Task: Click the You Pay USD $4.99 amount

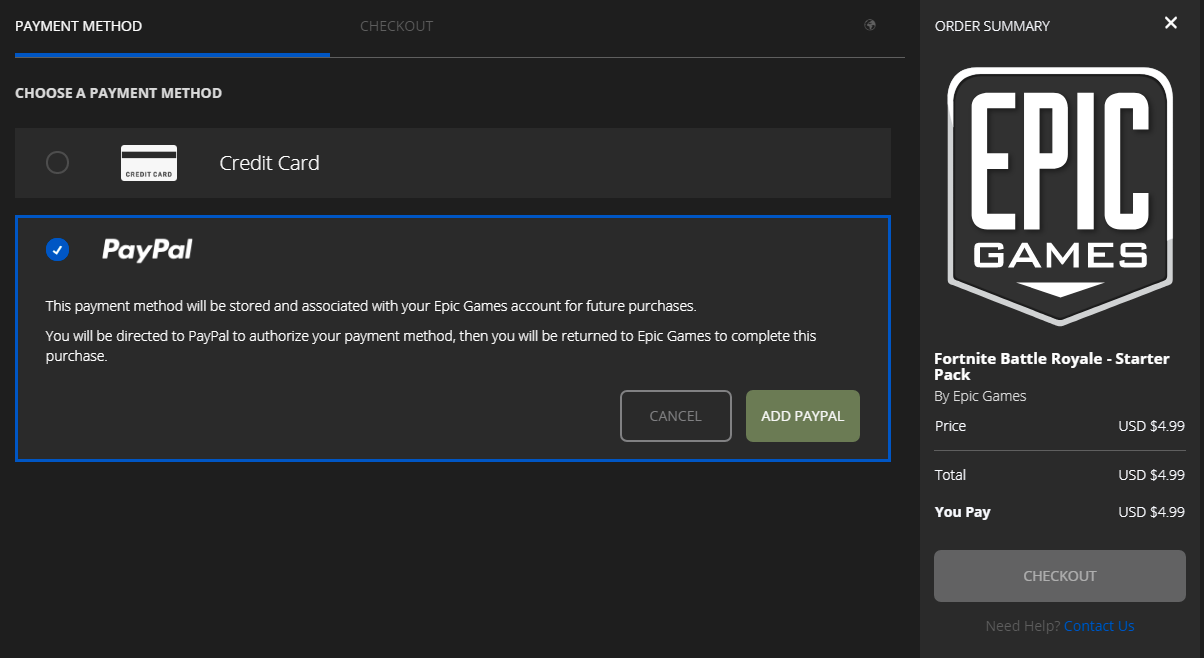Action: [x=1151, y=512]
